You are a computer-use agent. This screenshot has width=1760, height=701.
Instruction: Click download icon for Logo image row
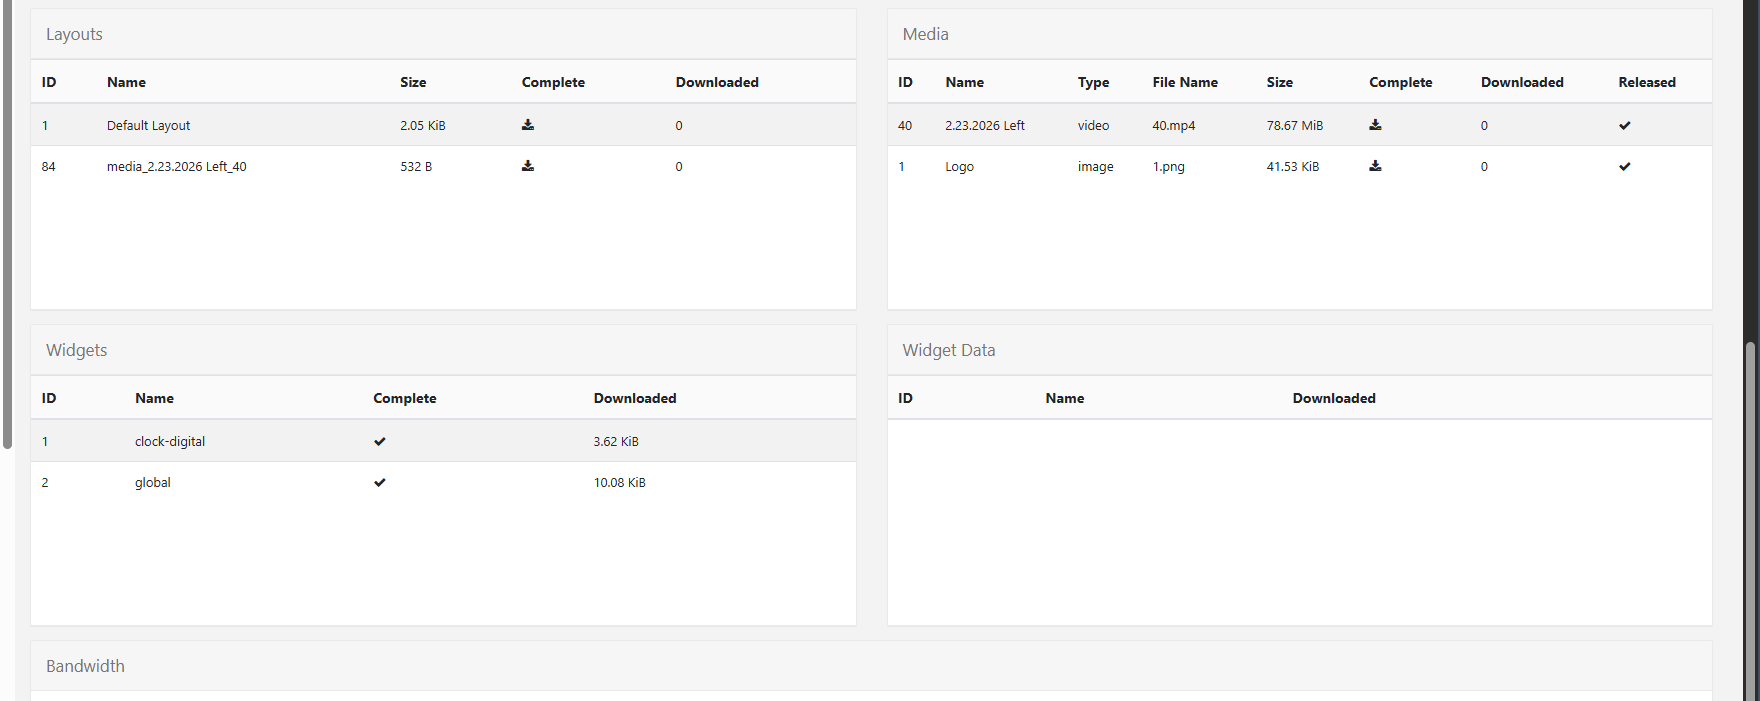1375,166
